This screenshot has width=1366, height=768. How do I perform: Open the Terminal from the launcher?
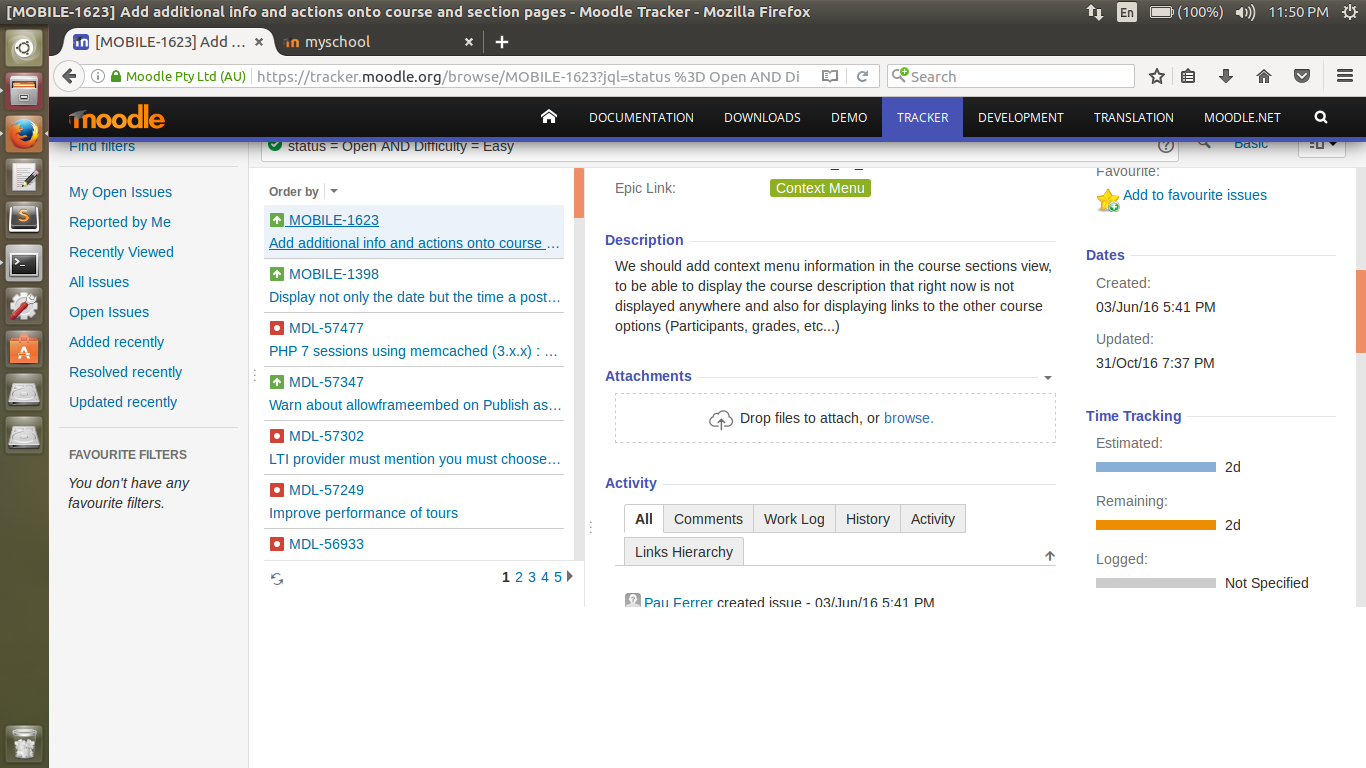pyautogui.click(x=24, y=264)
